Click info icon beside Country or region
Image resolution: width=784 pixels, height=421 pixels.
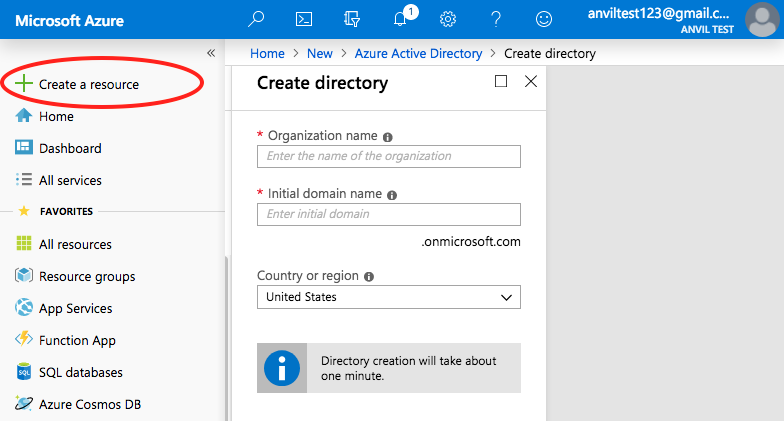tap(369, 277)
